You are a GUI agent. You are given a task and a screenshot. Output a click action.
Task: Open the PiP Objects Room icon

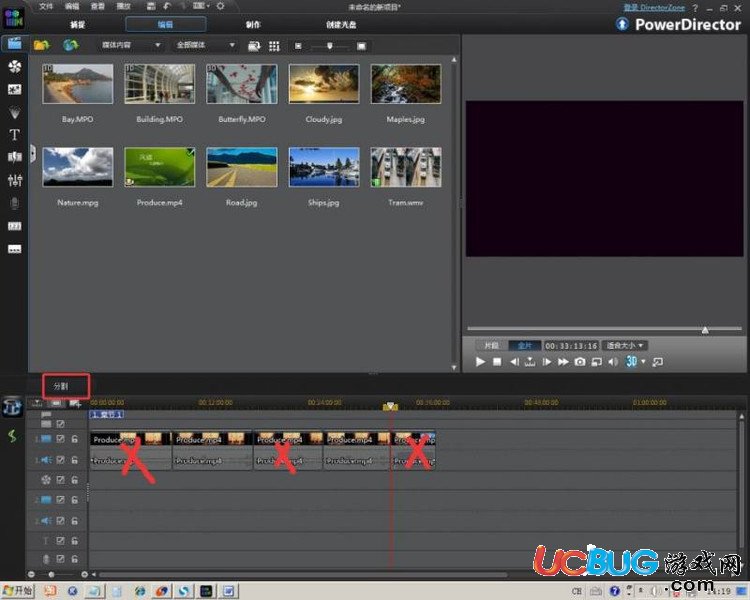[x=14, y=89]
